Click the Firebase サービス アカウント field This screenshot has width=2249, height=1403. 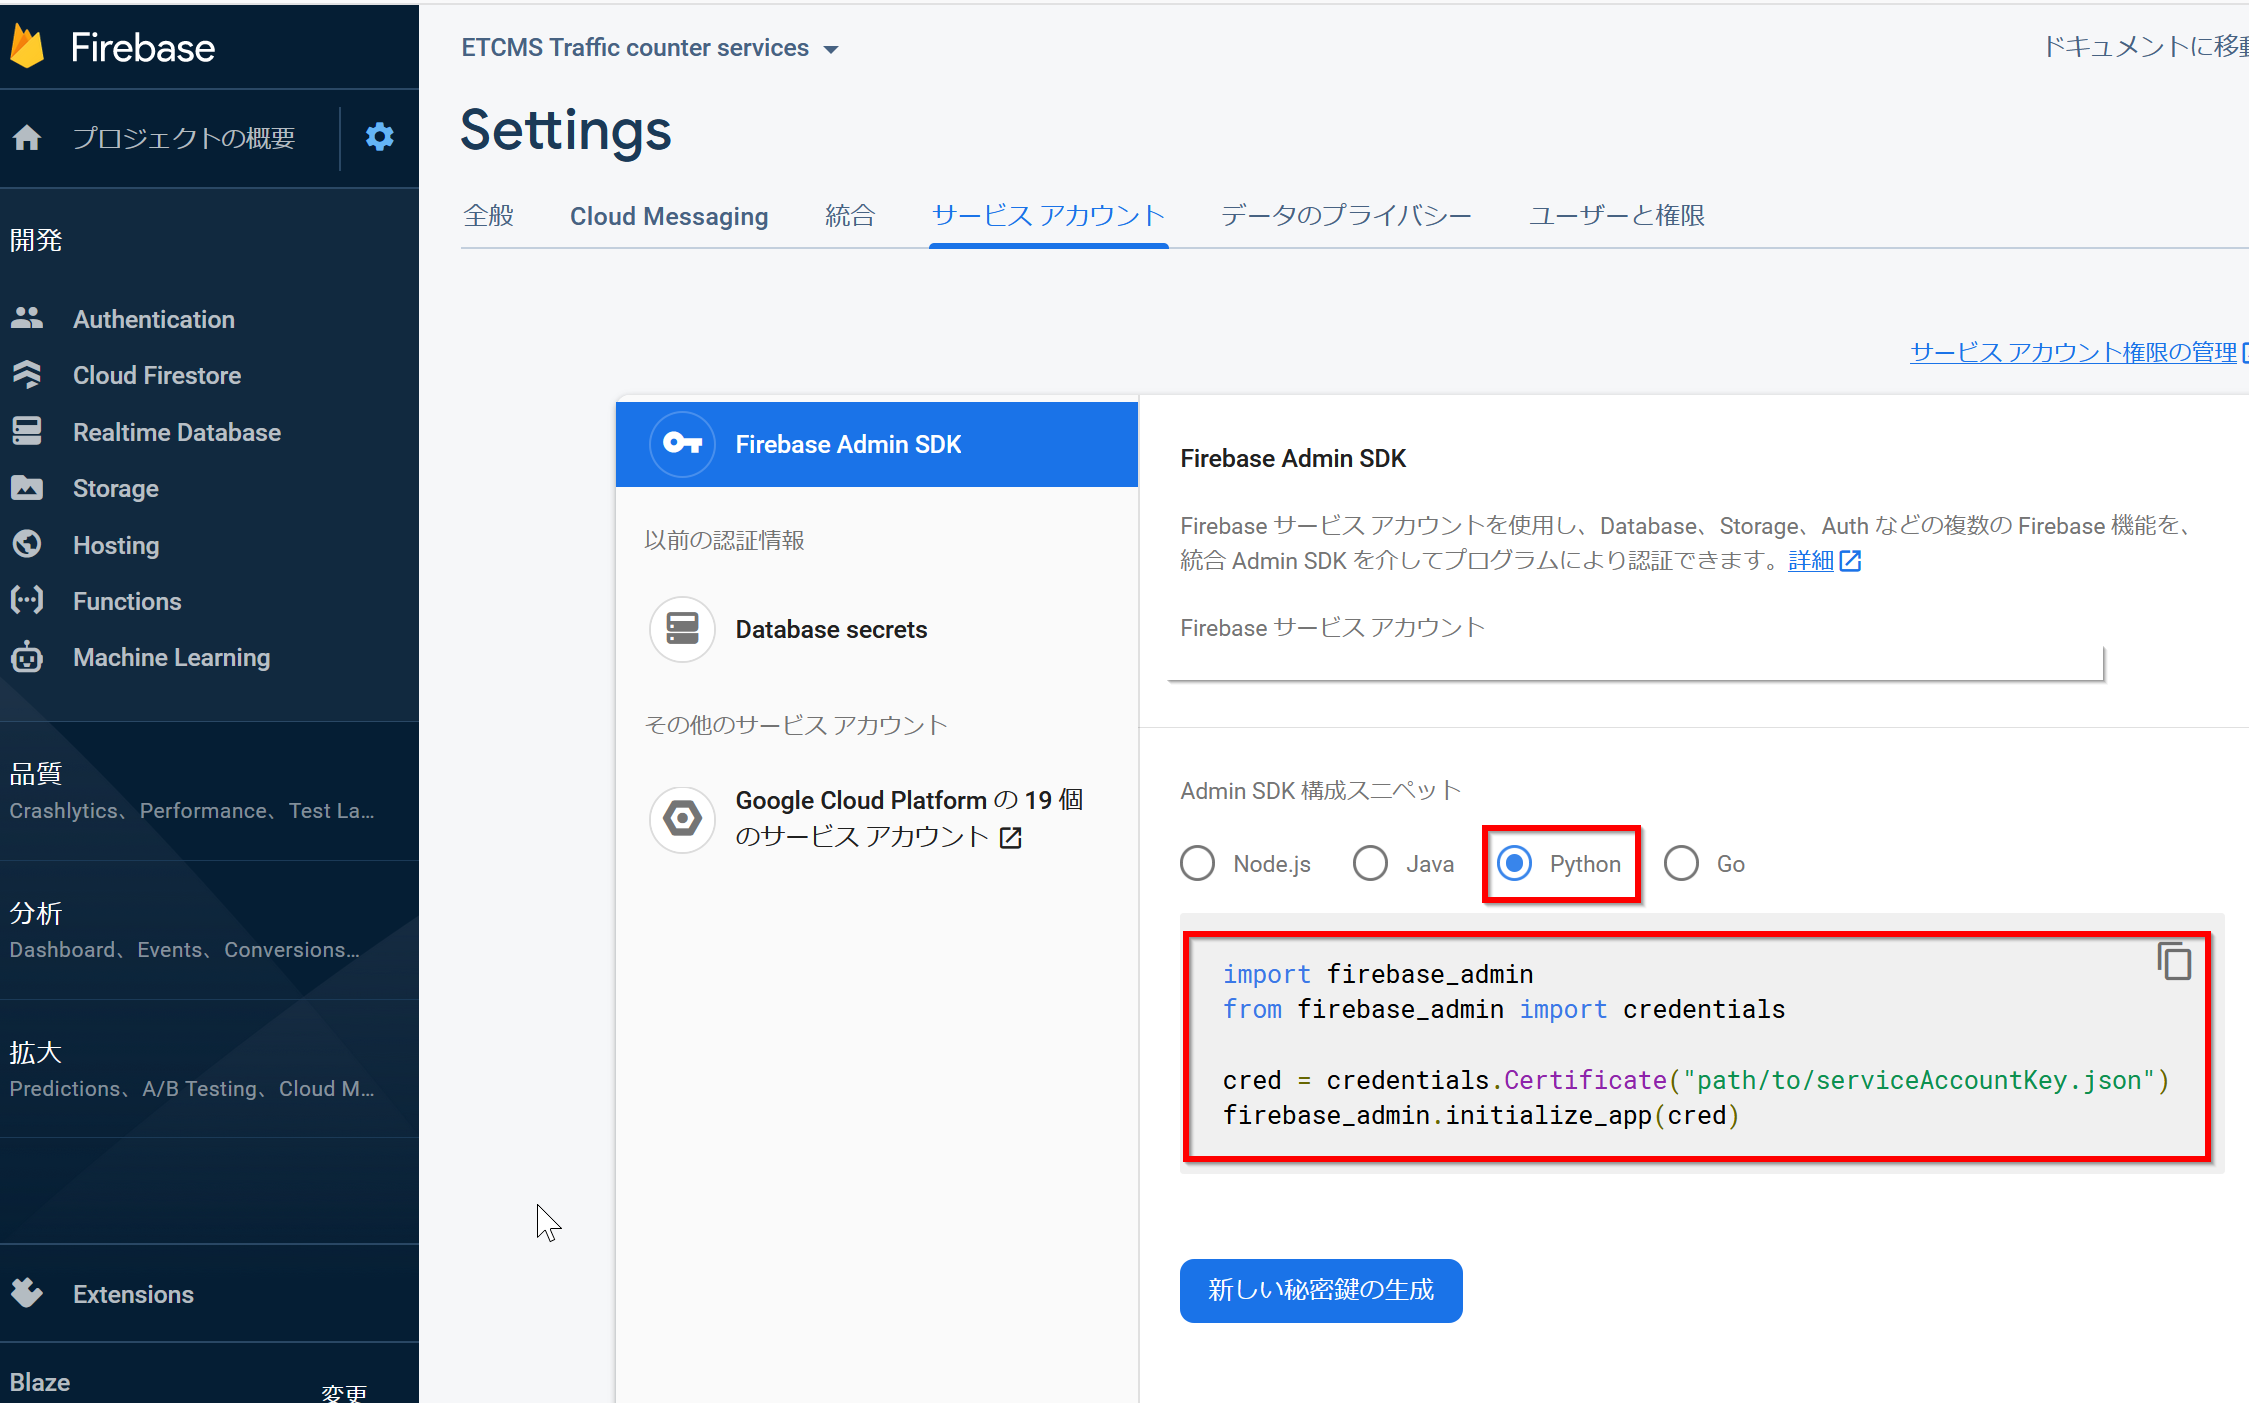(x=1635, y=662)
